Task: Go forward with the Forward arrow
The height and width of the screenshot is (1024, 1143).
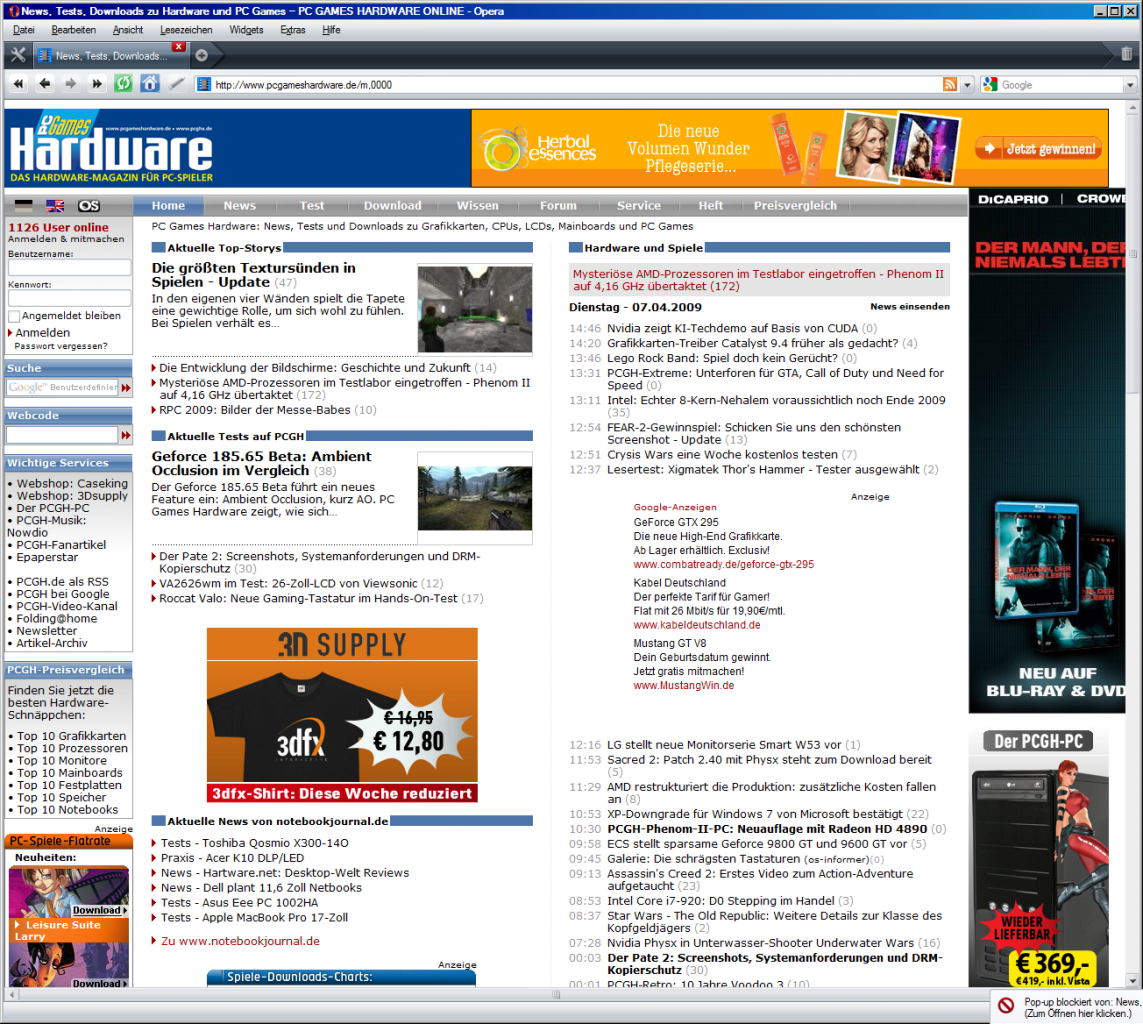Action: 71,85
